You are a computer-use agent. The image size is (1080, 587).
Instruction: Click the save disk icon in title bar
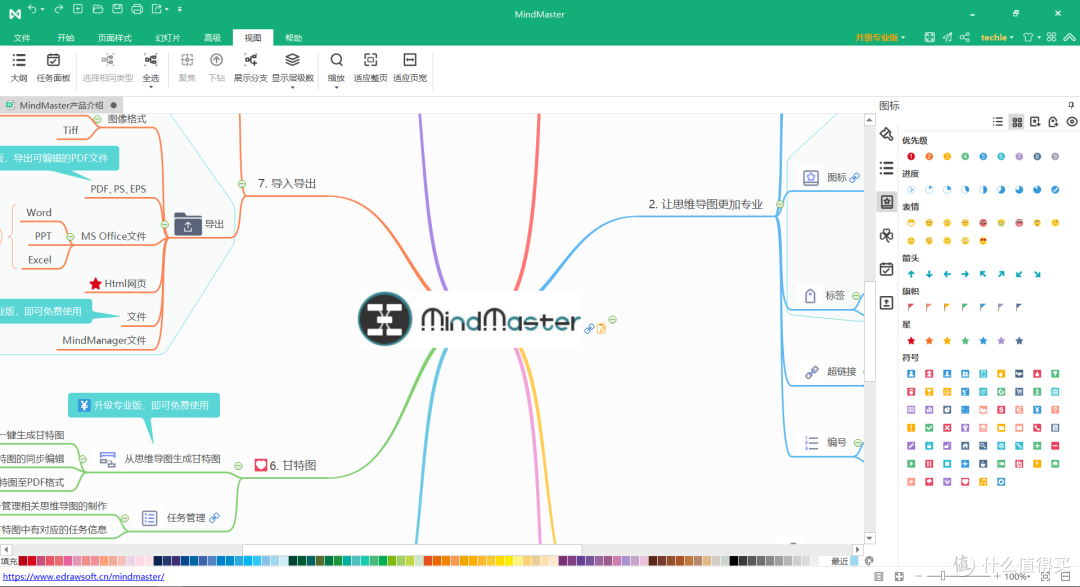click(x=118, y=9)
